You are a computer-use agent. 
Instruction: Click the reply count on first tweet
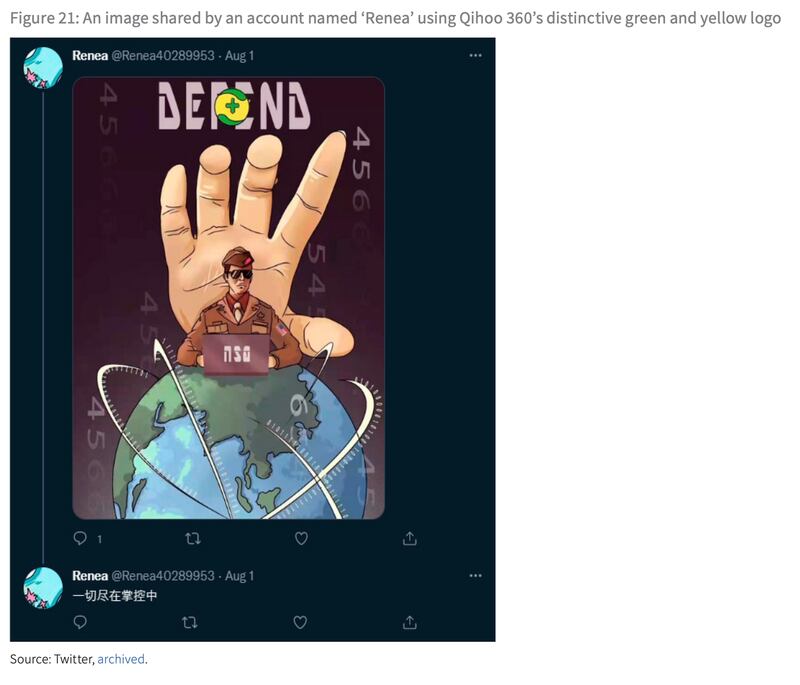pos(99,539)
